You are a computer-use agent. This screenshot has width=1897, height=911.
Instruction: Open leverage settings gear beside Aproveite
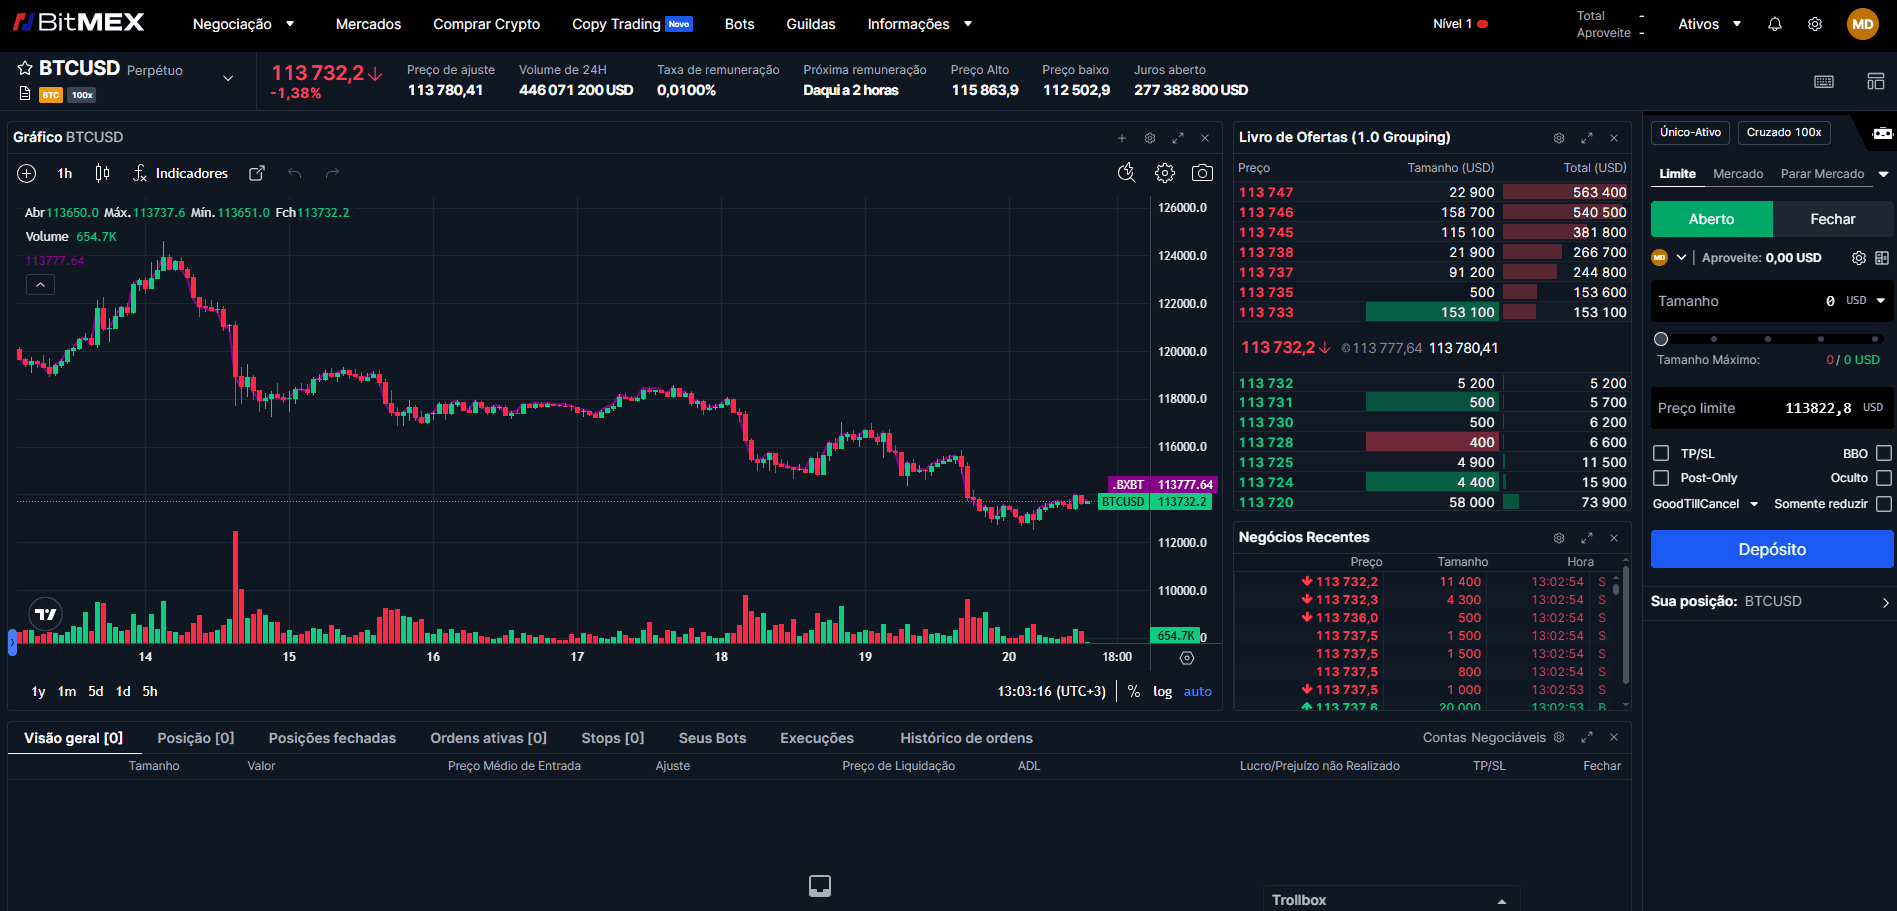coord(1859,258)
